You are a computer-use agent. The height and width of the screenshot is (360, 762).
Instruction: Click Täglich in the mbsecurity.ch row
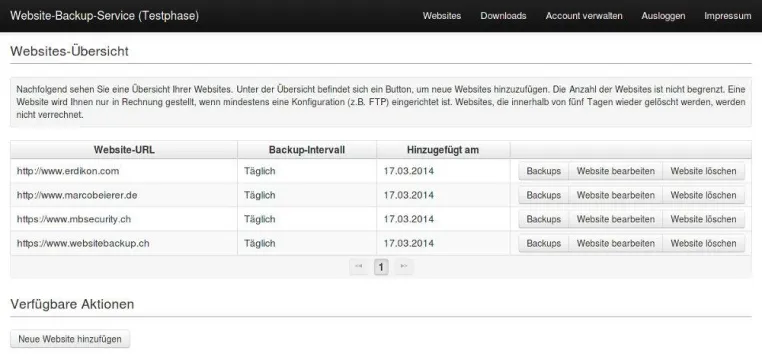(260, 219)
